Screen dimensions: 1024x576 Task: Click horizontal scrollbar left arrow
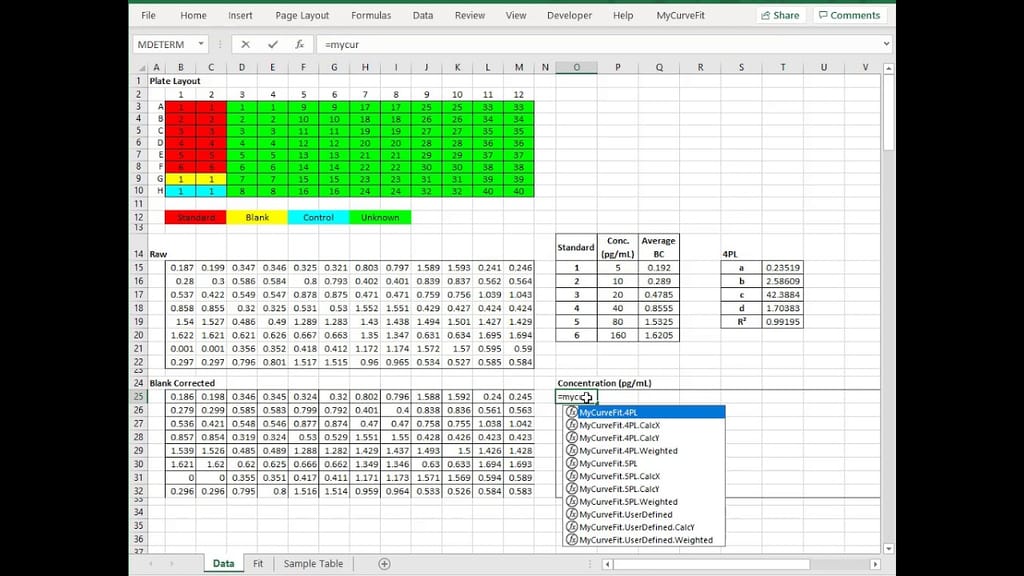(607, 564)
